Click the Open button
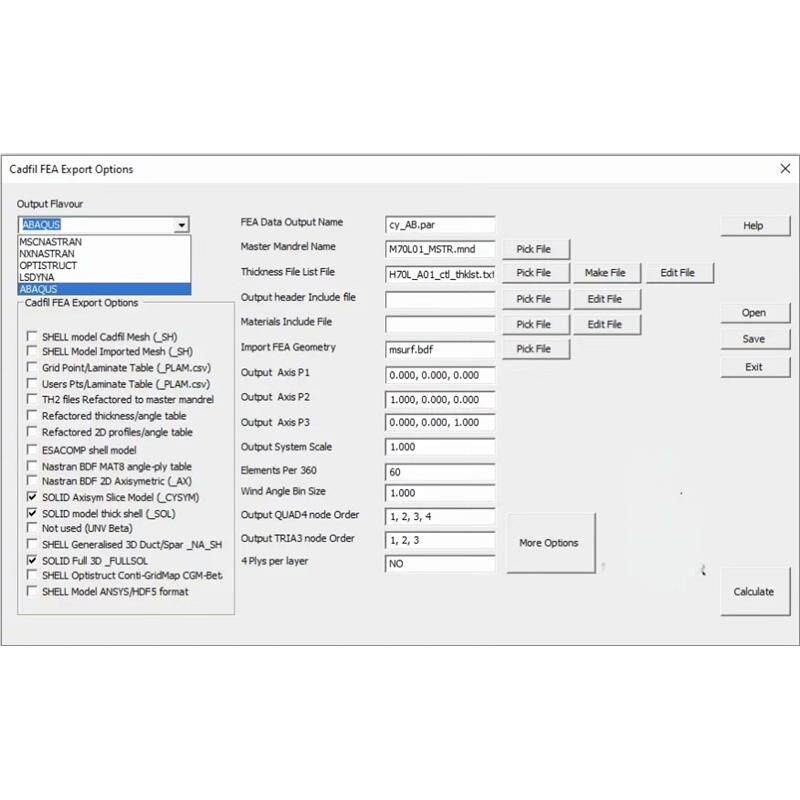This screenshot has height=800, width=800. 755,313
